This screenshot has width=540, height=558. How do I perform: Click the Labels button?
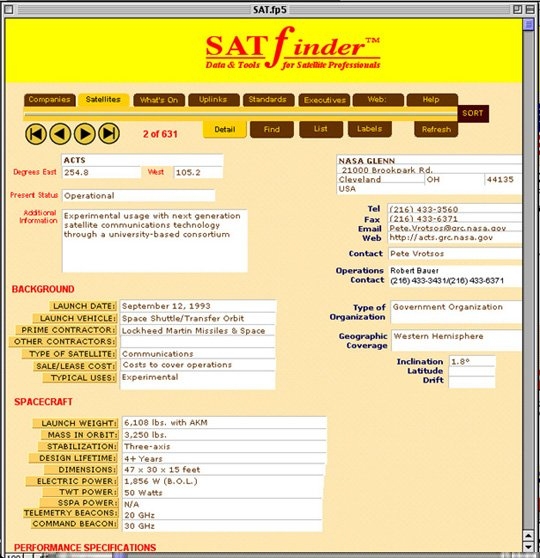click(369, 129)
